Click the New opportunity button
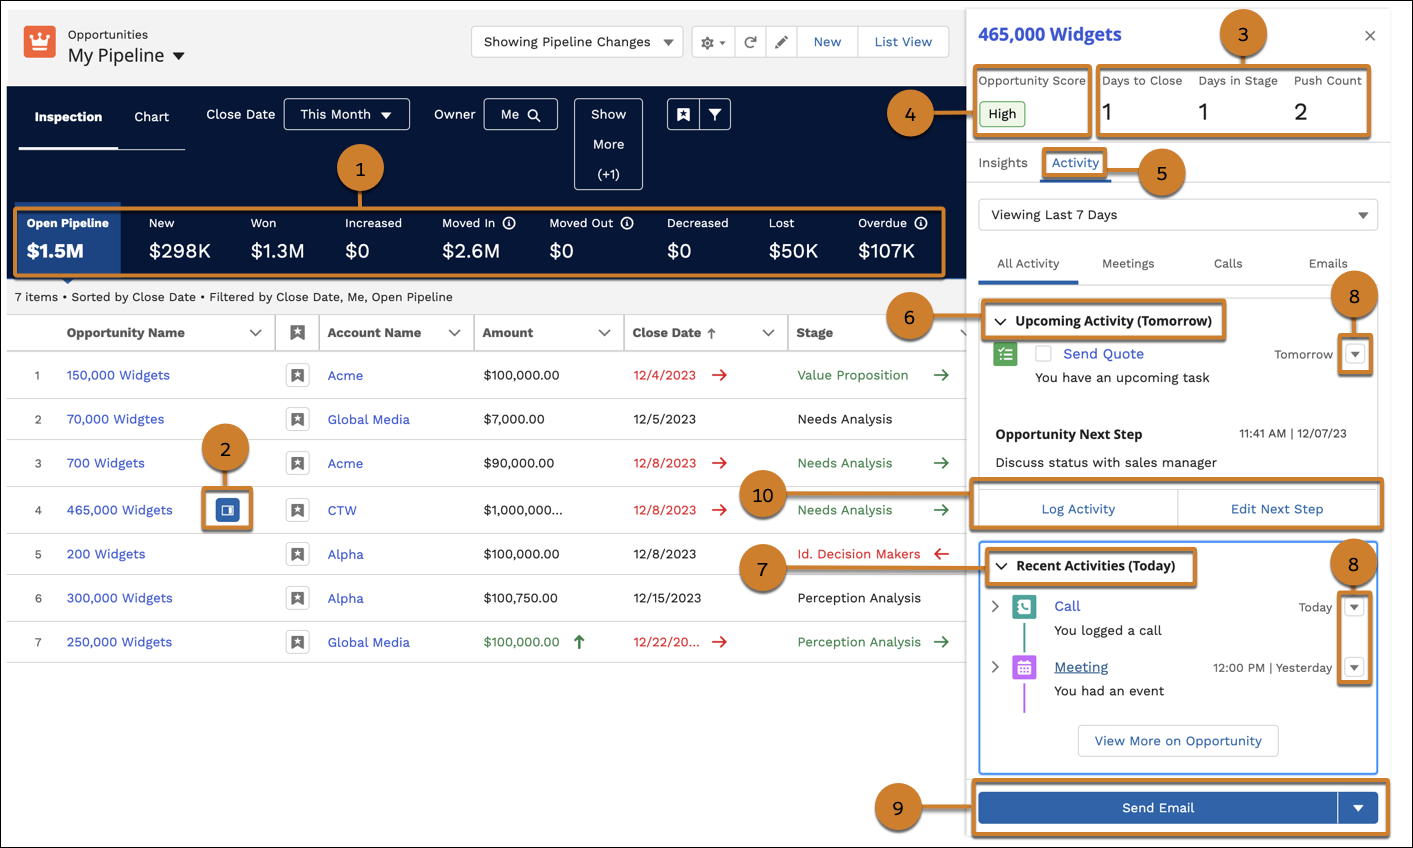 pos(827,42)
